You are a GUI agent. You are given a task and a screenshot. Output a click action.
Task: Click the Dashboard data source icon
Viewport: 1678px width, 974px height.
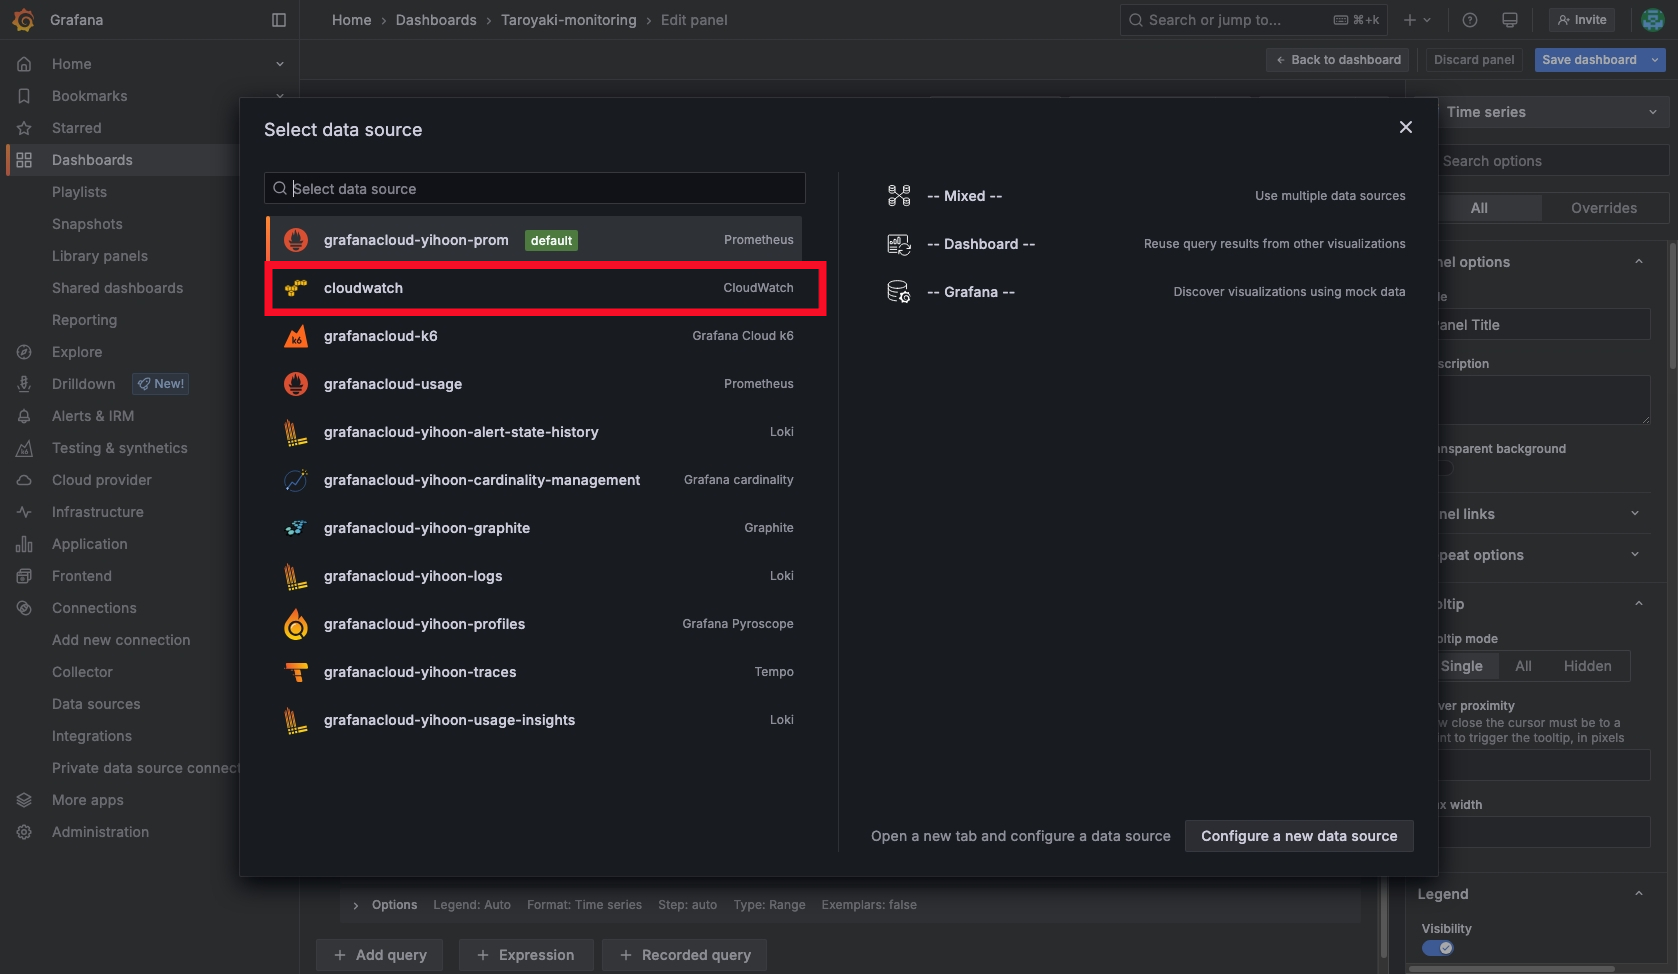(899, 244)
